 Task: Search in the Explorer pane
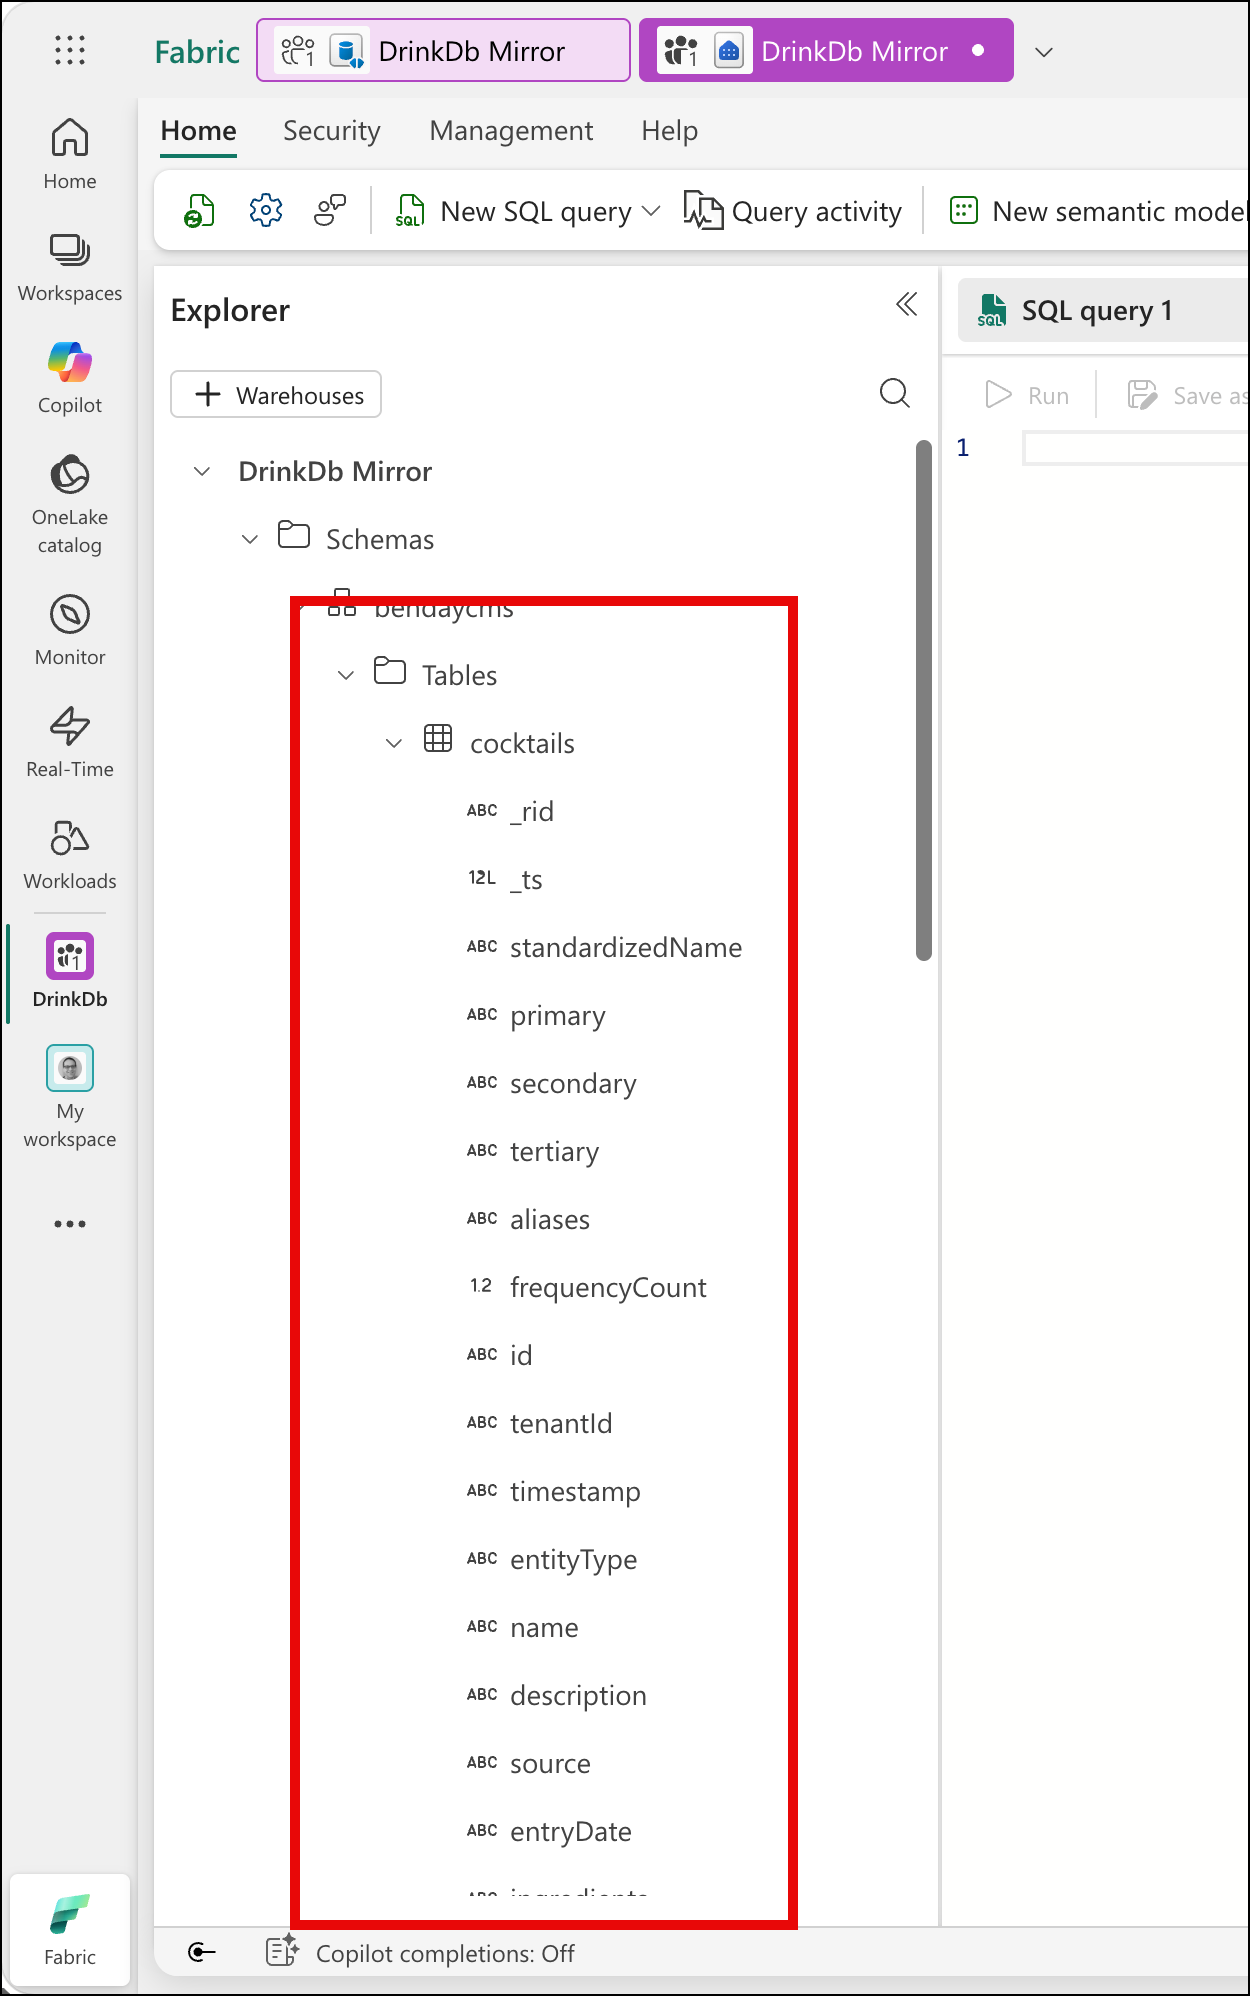[895, 393]
